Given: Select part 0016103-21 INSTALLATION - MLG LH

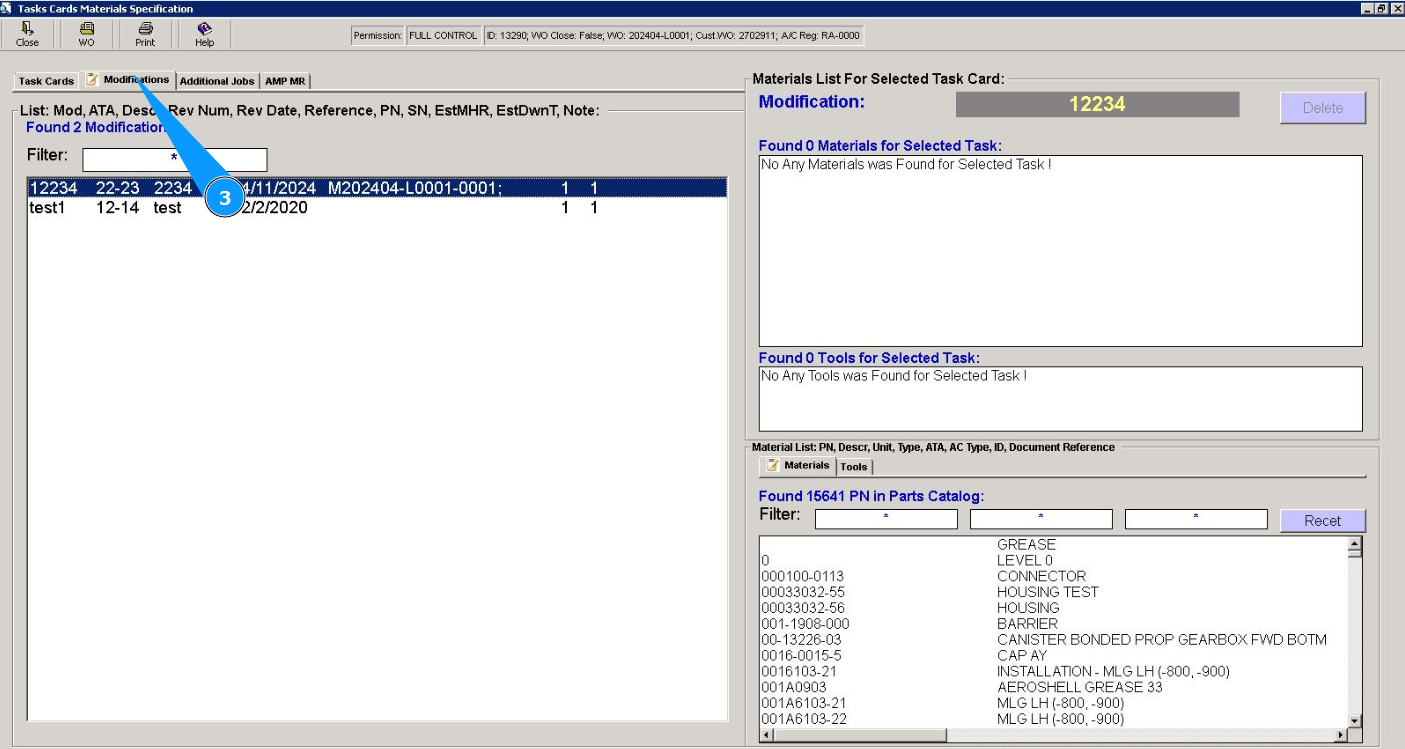Looking at the screenshot, I should pos(1053,671).
